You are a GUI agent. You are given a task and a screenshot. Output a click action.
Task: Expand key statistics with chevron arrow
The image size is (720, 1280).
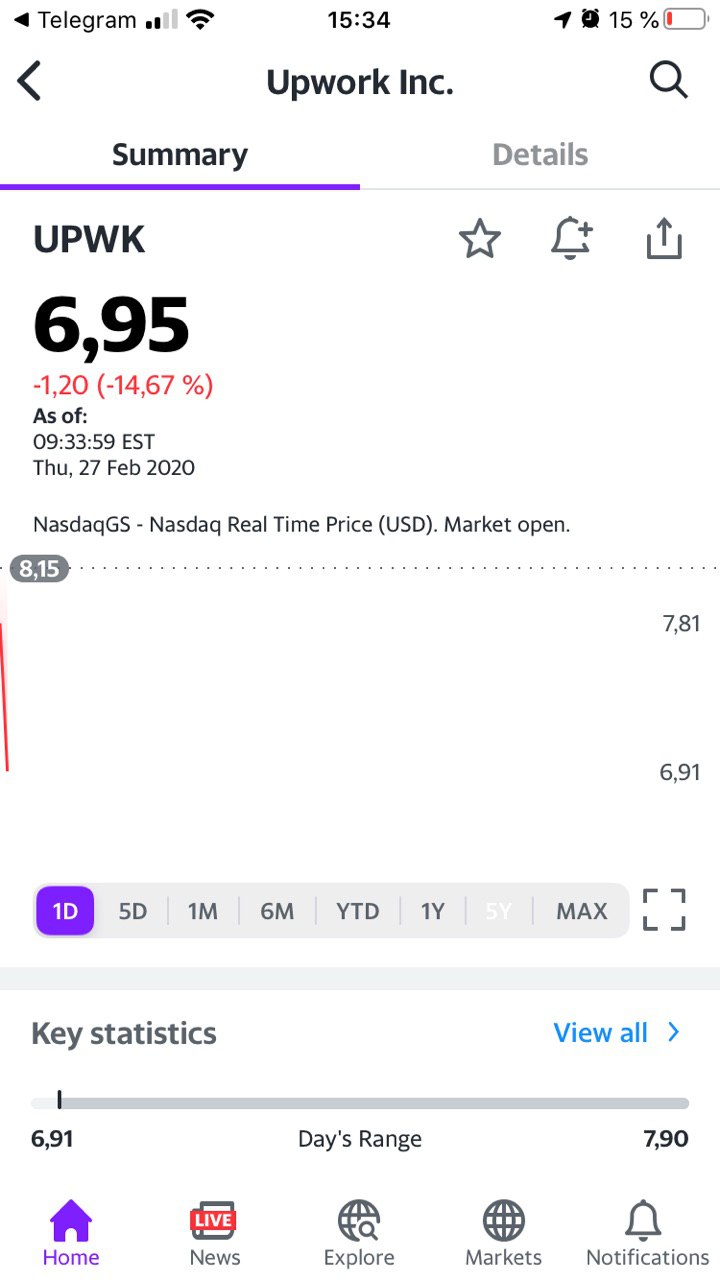[675, 1033]
